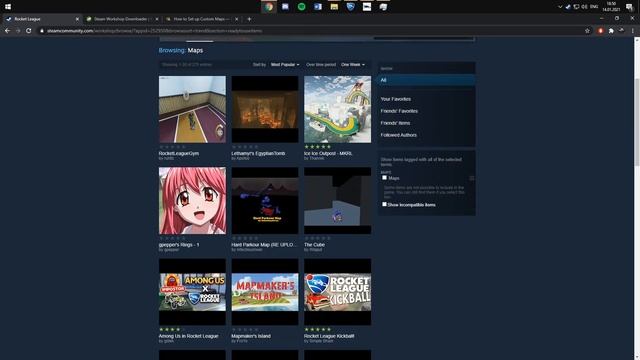Open the Ice Ice Outpost thumbnail
Screen dimensions: 640x360
click(338, 109)
